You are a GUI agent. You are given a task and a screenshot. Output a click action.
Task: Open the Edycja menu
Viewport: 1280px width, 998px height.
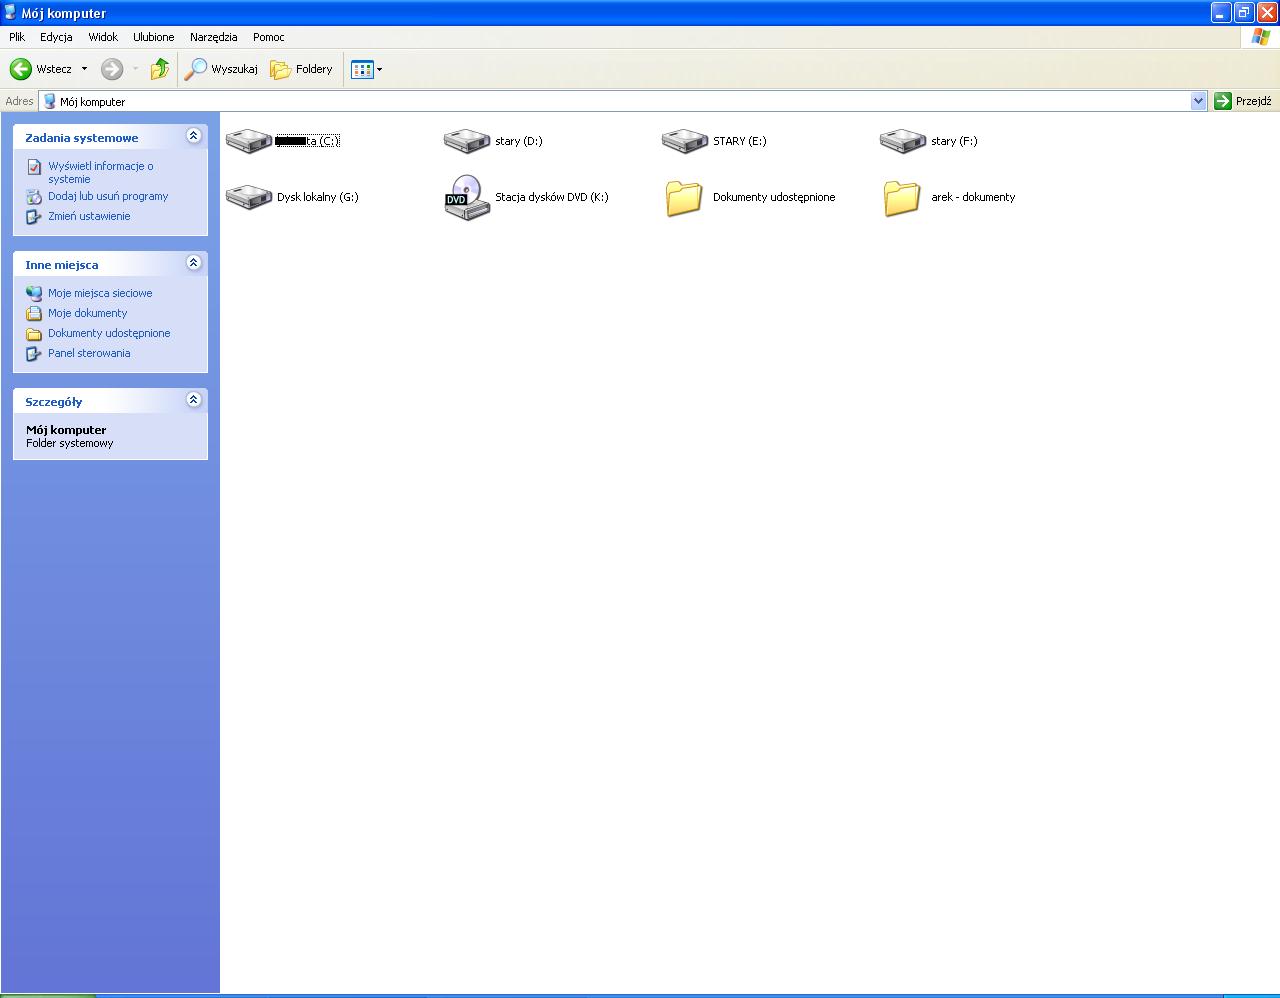tap(56, 37)
